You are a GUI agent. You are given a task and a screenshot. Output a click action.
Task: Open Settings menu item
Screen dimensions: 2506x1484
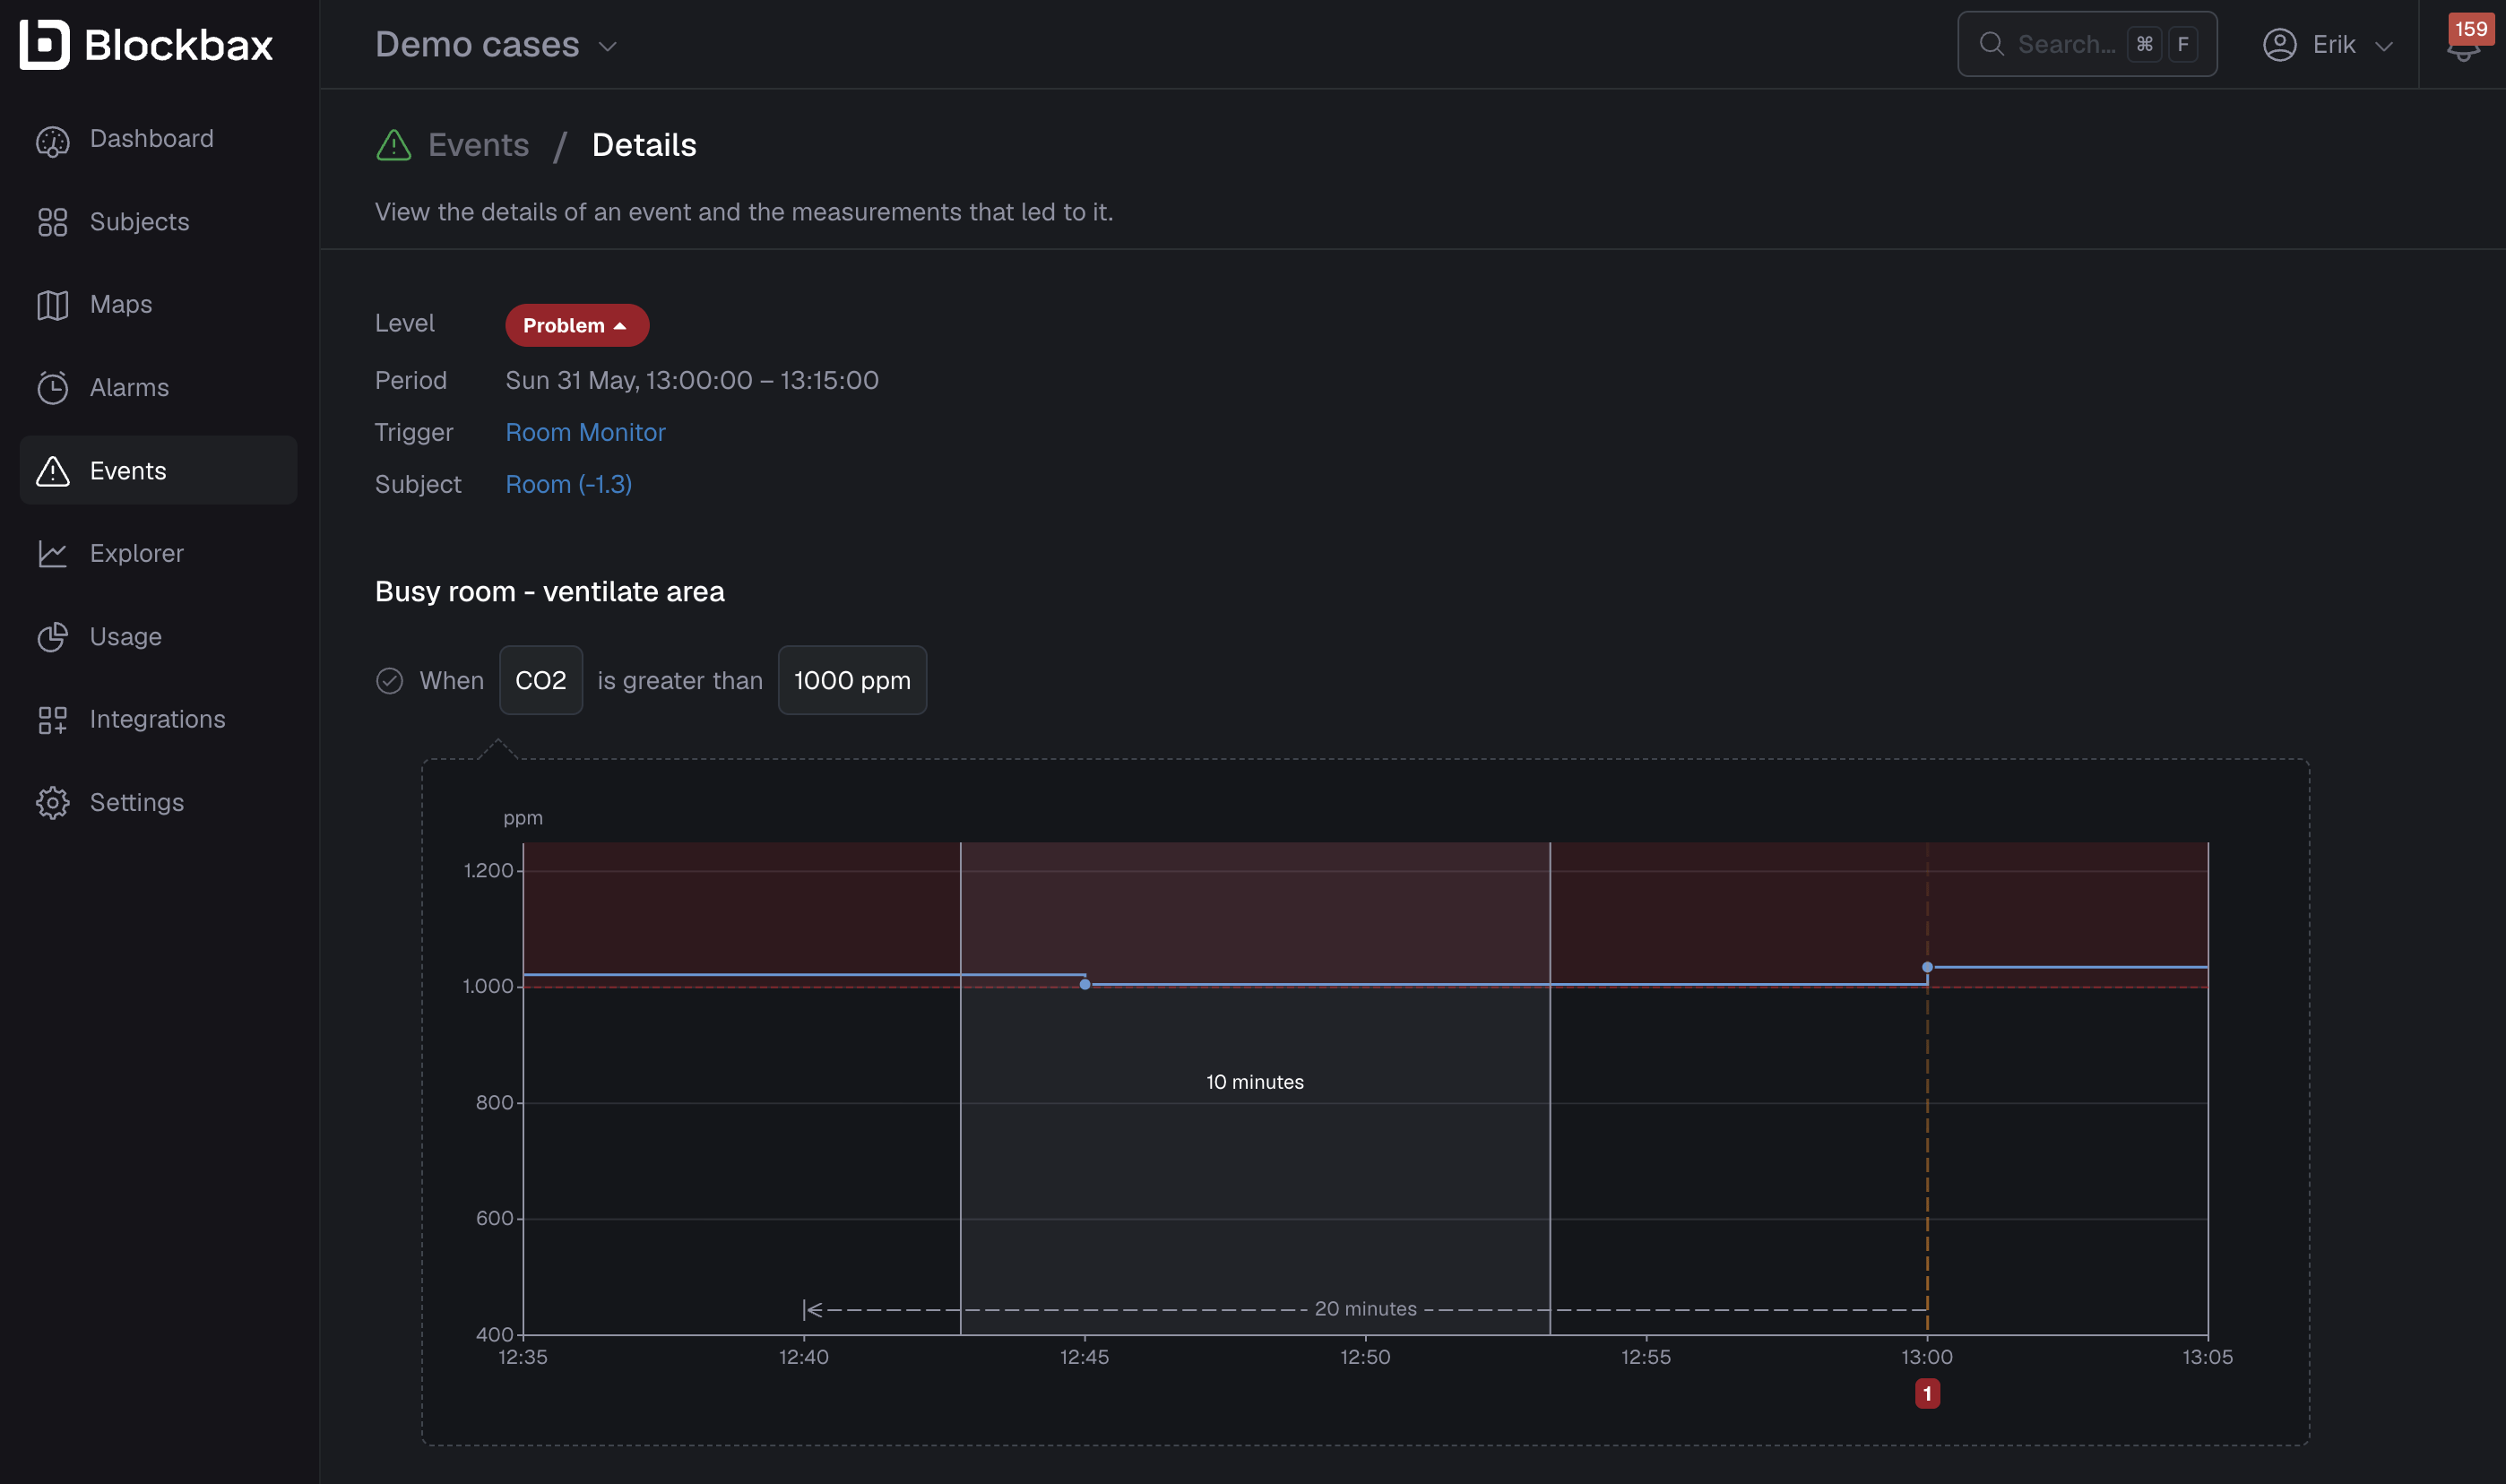coord(137,803)
